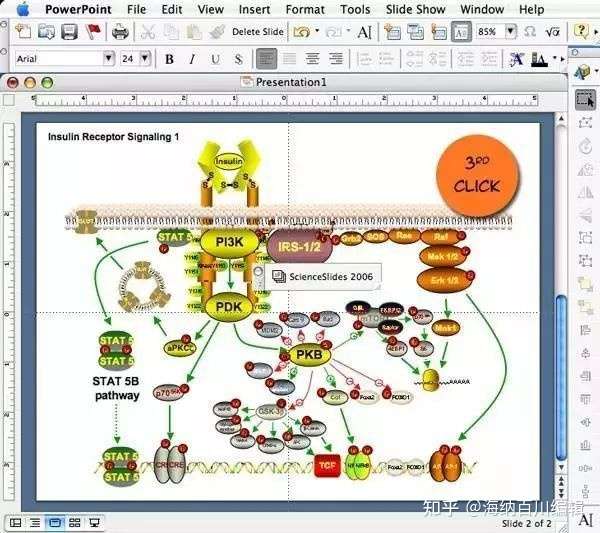Switch to Slide Sorter view at bottom left

(74, 522)
